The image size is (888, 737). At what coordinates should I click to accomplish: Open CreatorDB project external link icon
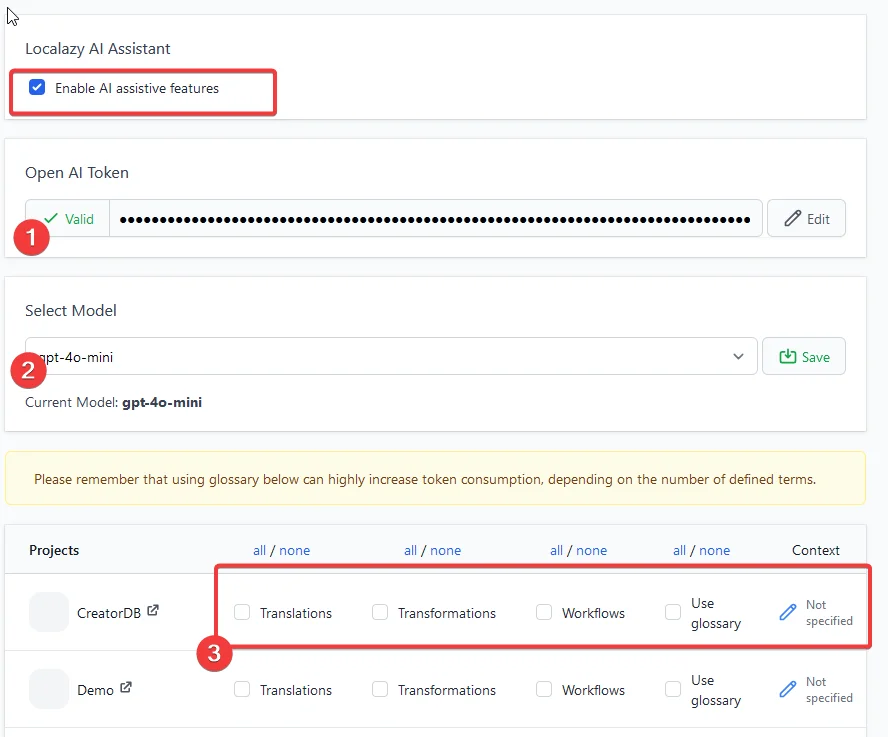pos(153,611)
